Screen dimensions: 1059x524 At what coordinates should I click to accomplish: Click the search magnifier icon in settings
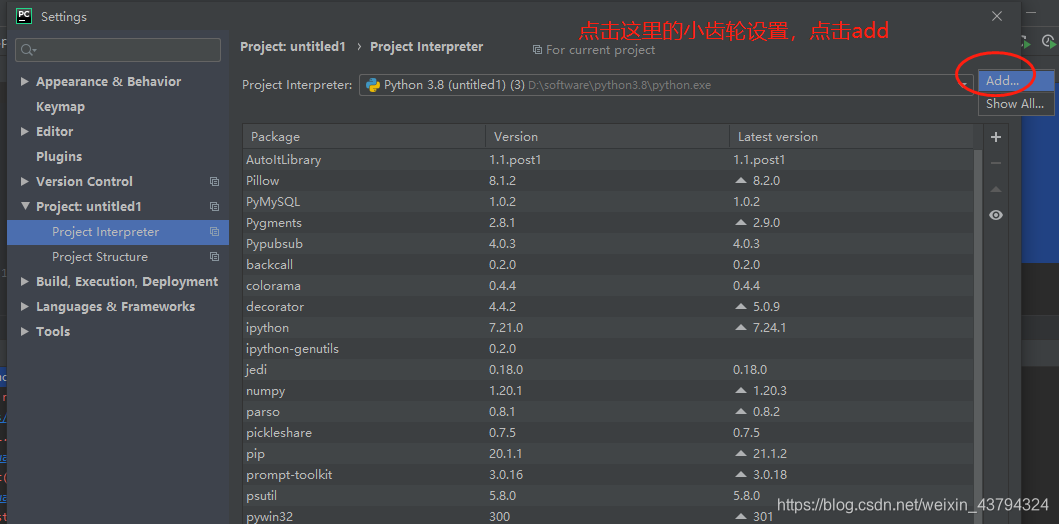point(29,50)
